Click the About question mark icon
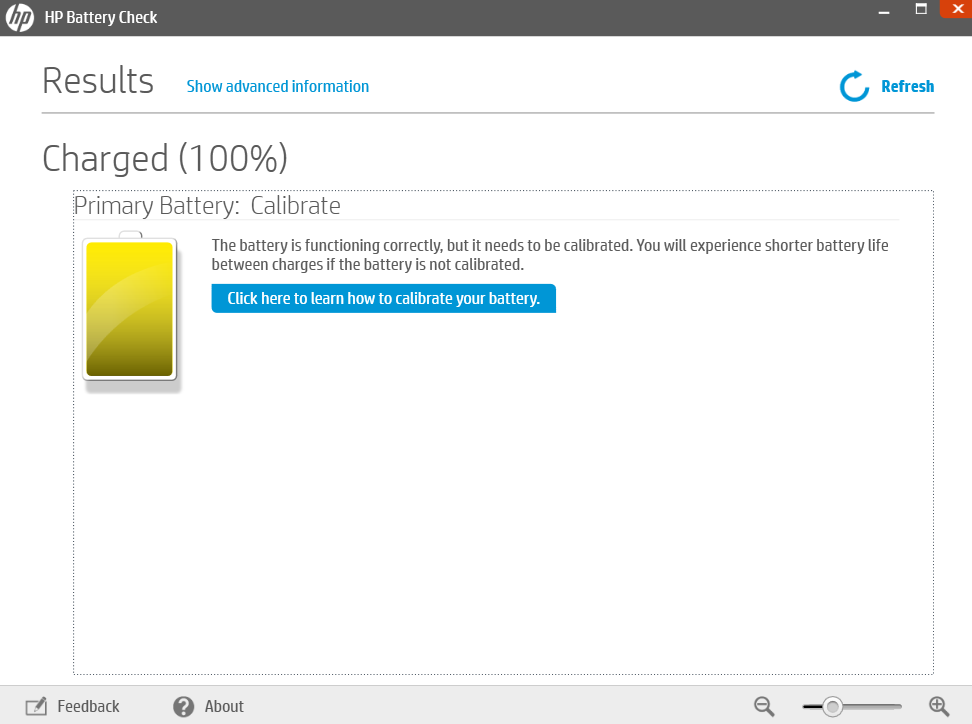 (182, 706)
